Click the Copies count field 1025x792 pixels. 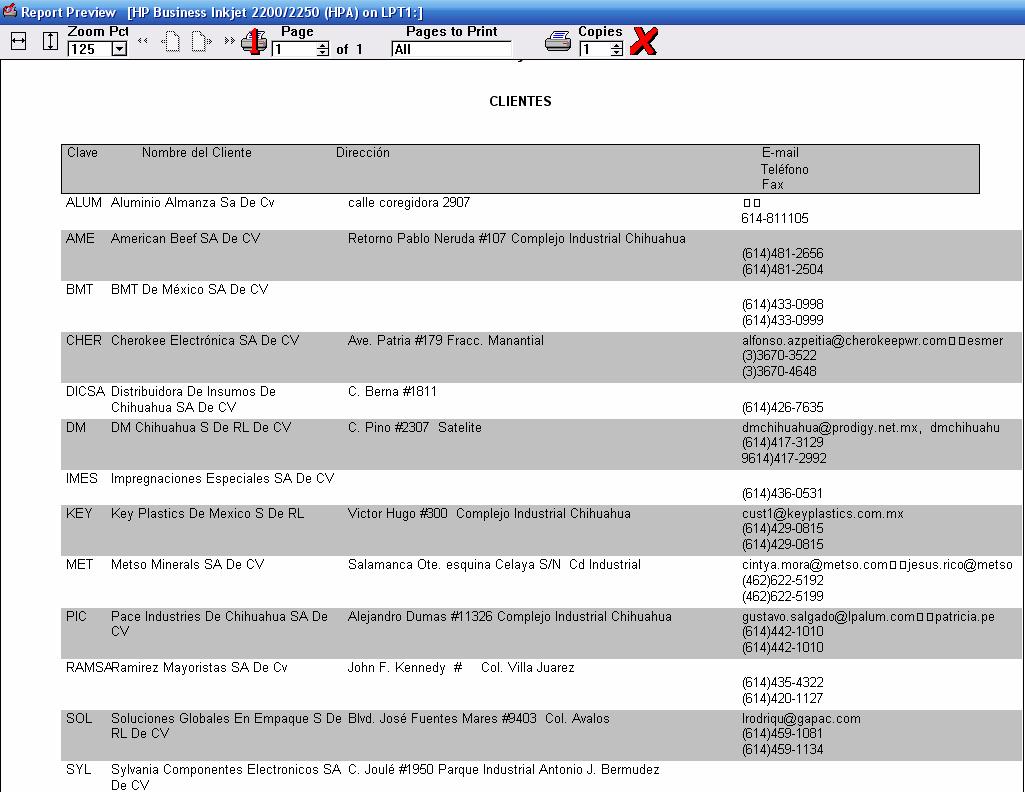(x=595, y=49)
